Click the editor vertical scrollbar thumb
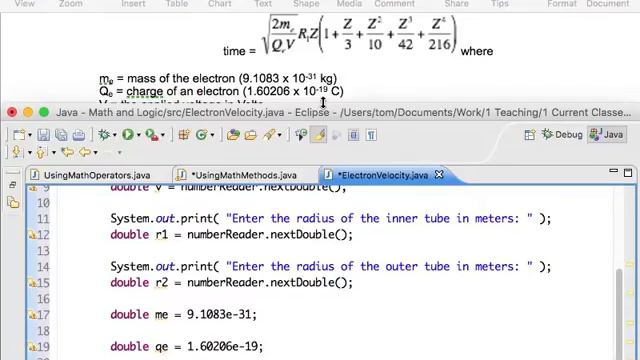Image resolution: width=640 pixels, height=360 pixels. (619, 314)
